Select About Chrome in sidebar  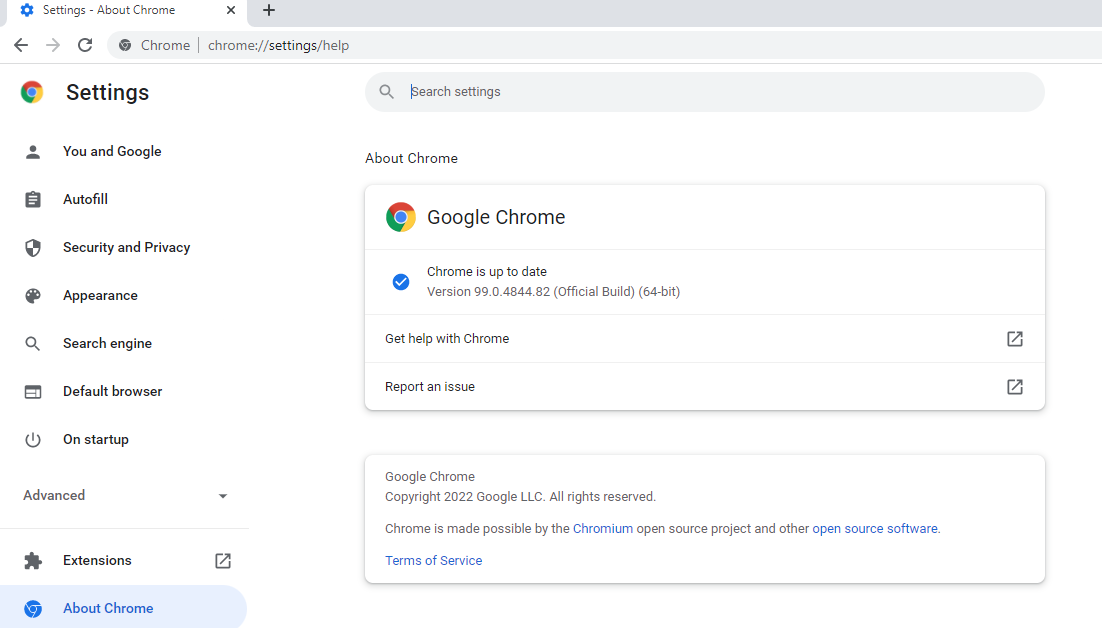[x=108, y=608]
